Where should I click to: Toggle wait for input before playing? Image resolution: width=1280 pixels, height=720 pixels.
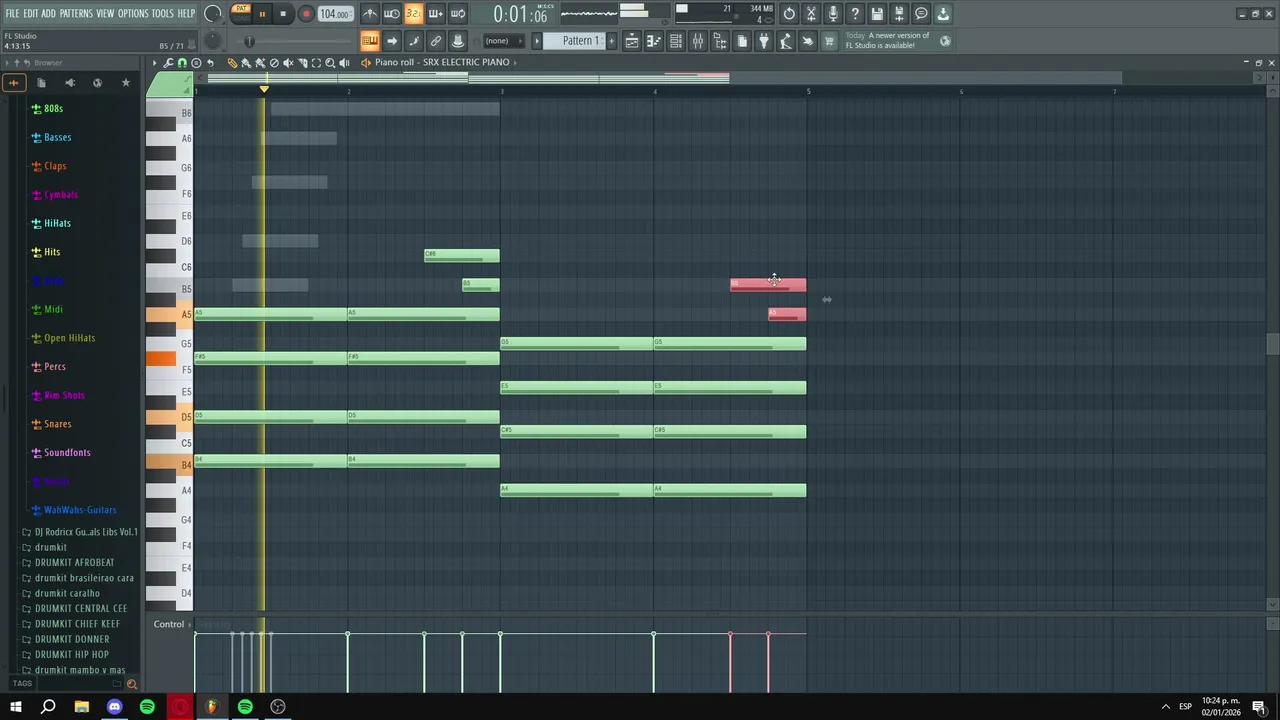coord(391,14)
